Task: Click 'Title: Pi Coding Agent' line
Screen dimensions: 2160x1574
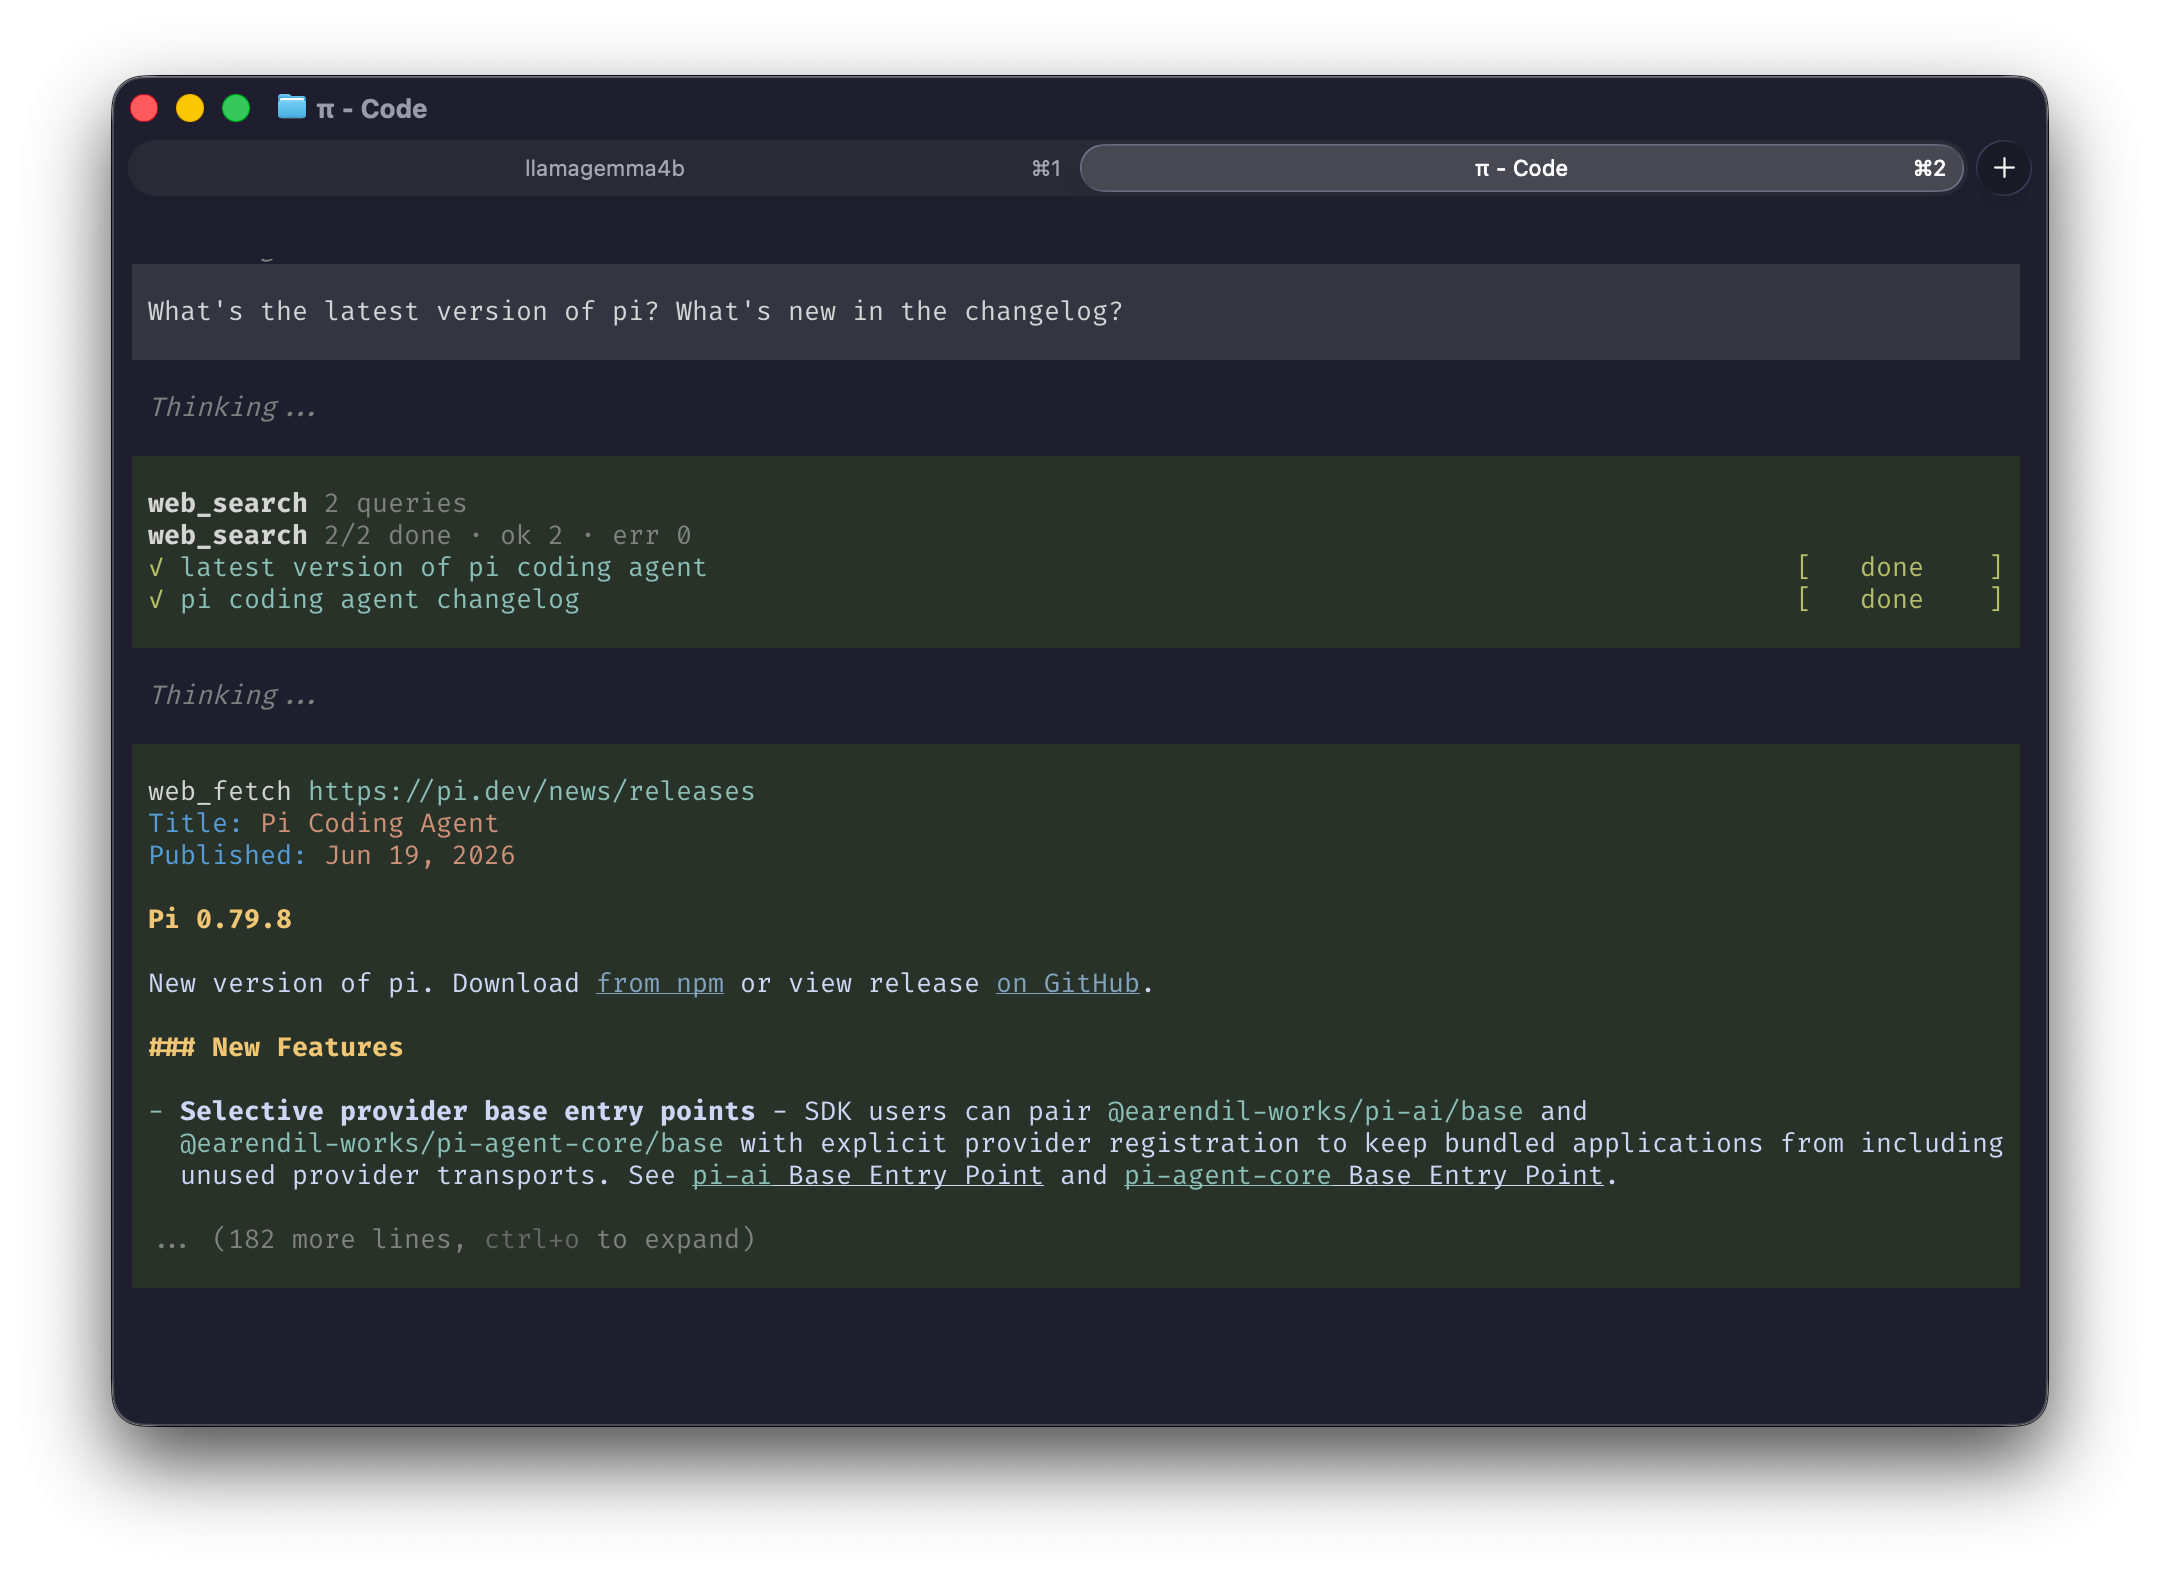Action: (x=323, y=823)
